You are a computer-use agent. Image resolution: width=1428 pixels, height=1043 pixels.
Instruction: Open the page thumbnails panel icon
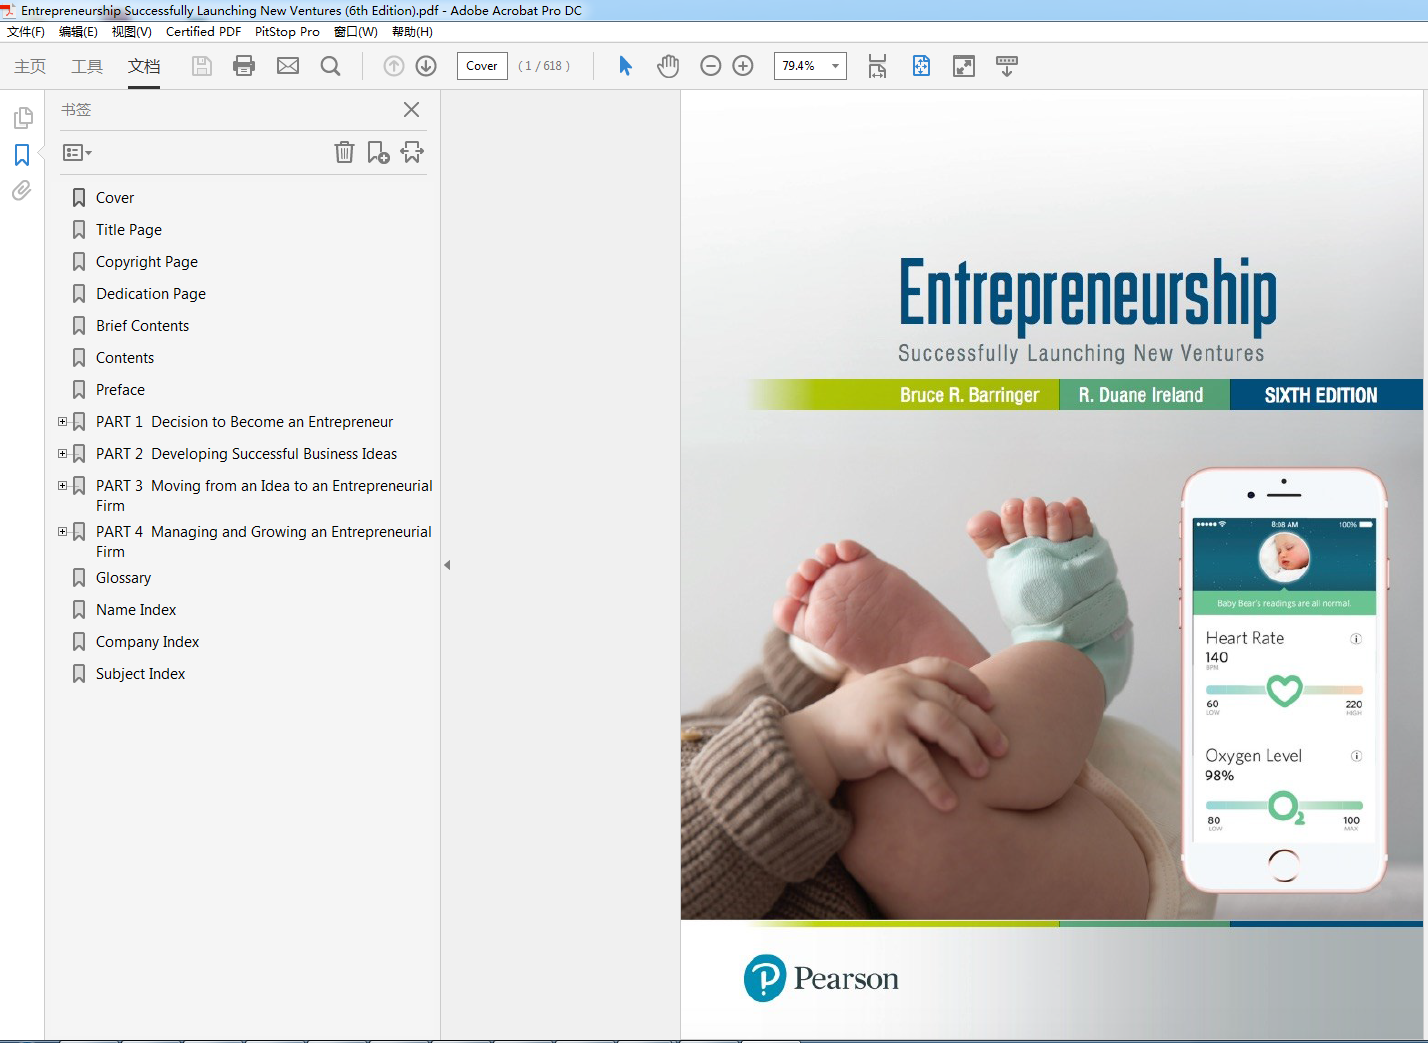(22, 118)
